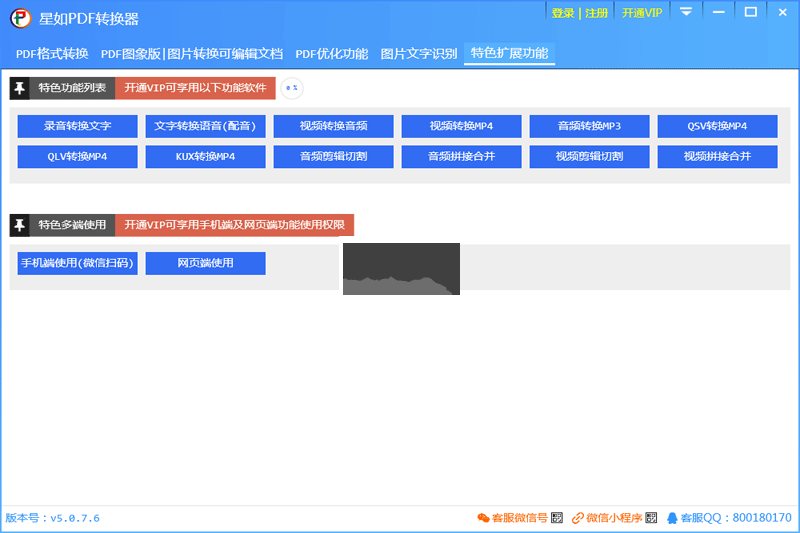The image size is (800, 533).
Task: Open 视频剪辑切割 tool
Action: tap(589, 157)
